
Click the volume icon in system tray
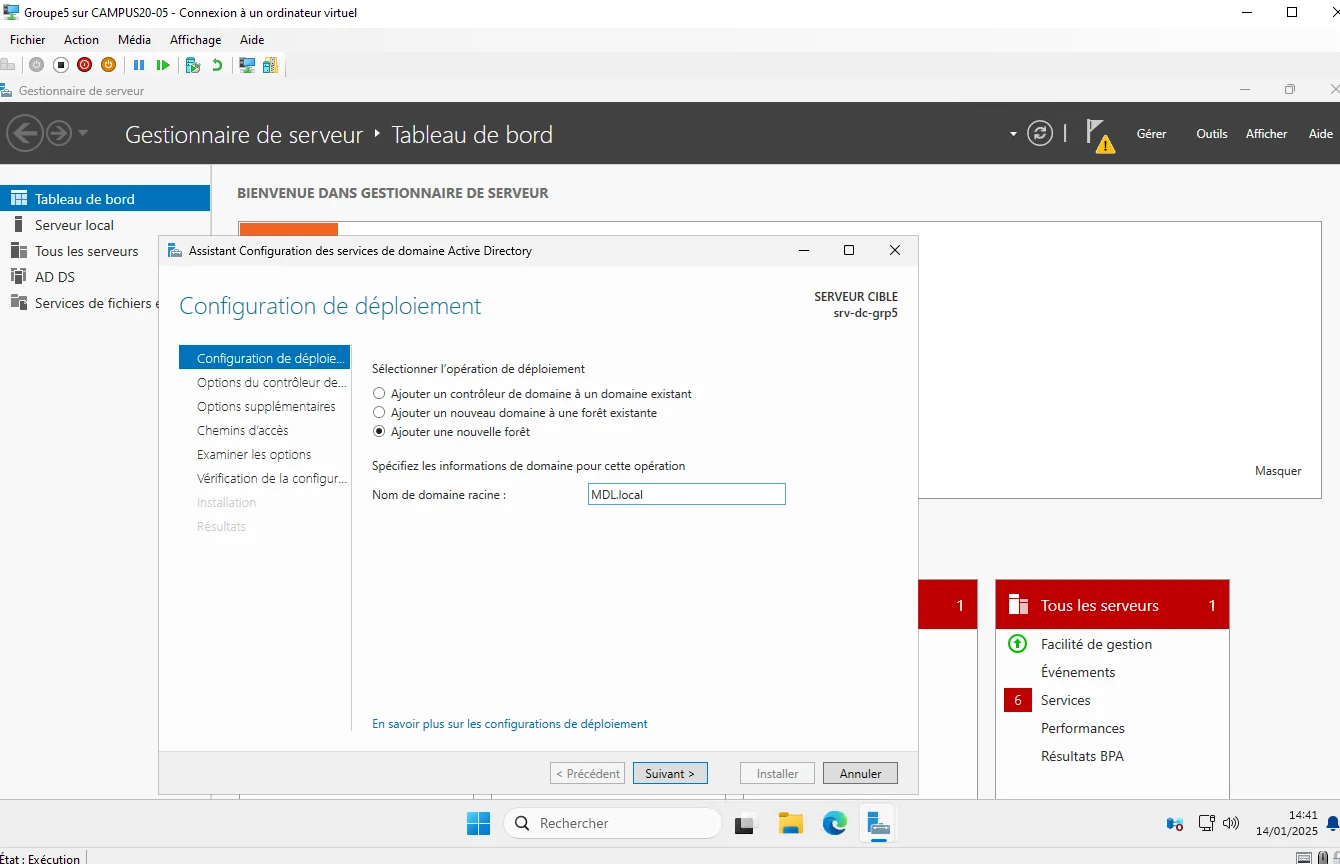tap(1231, 823)
